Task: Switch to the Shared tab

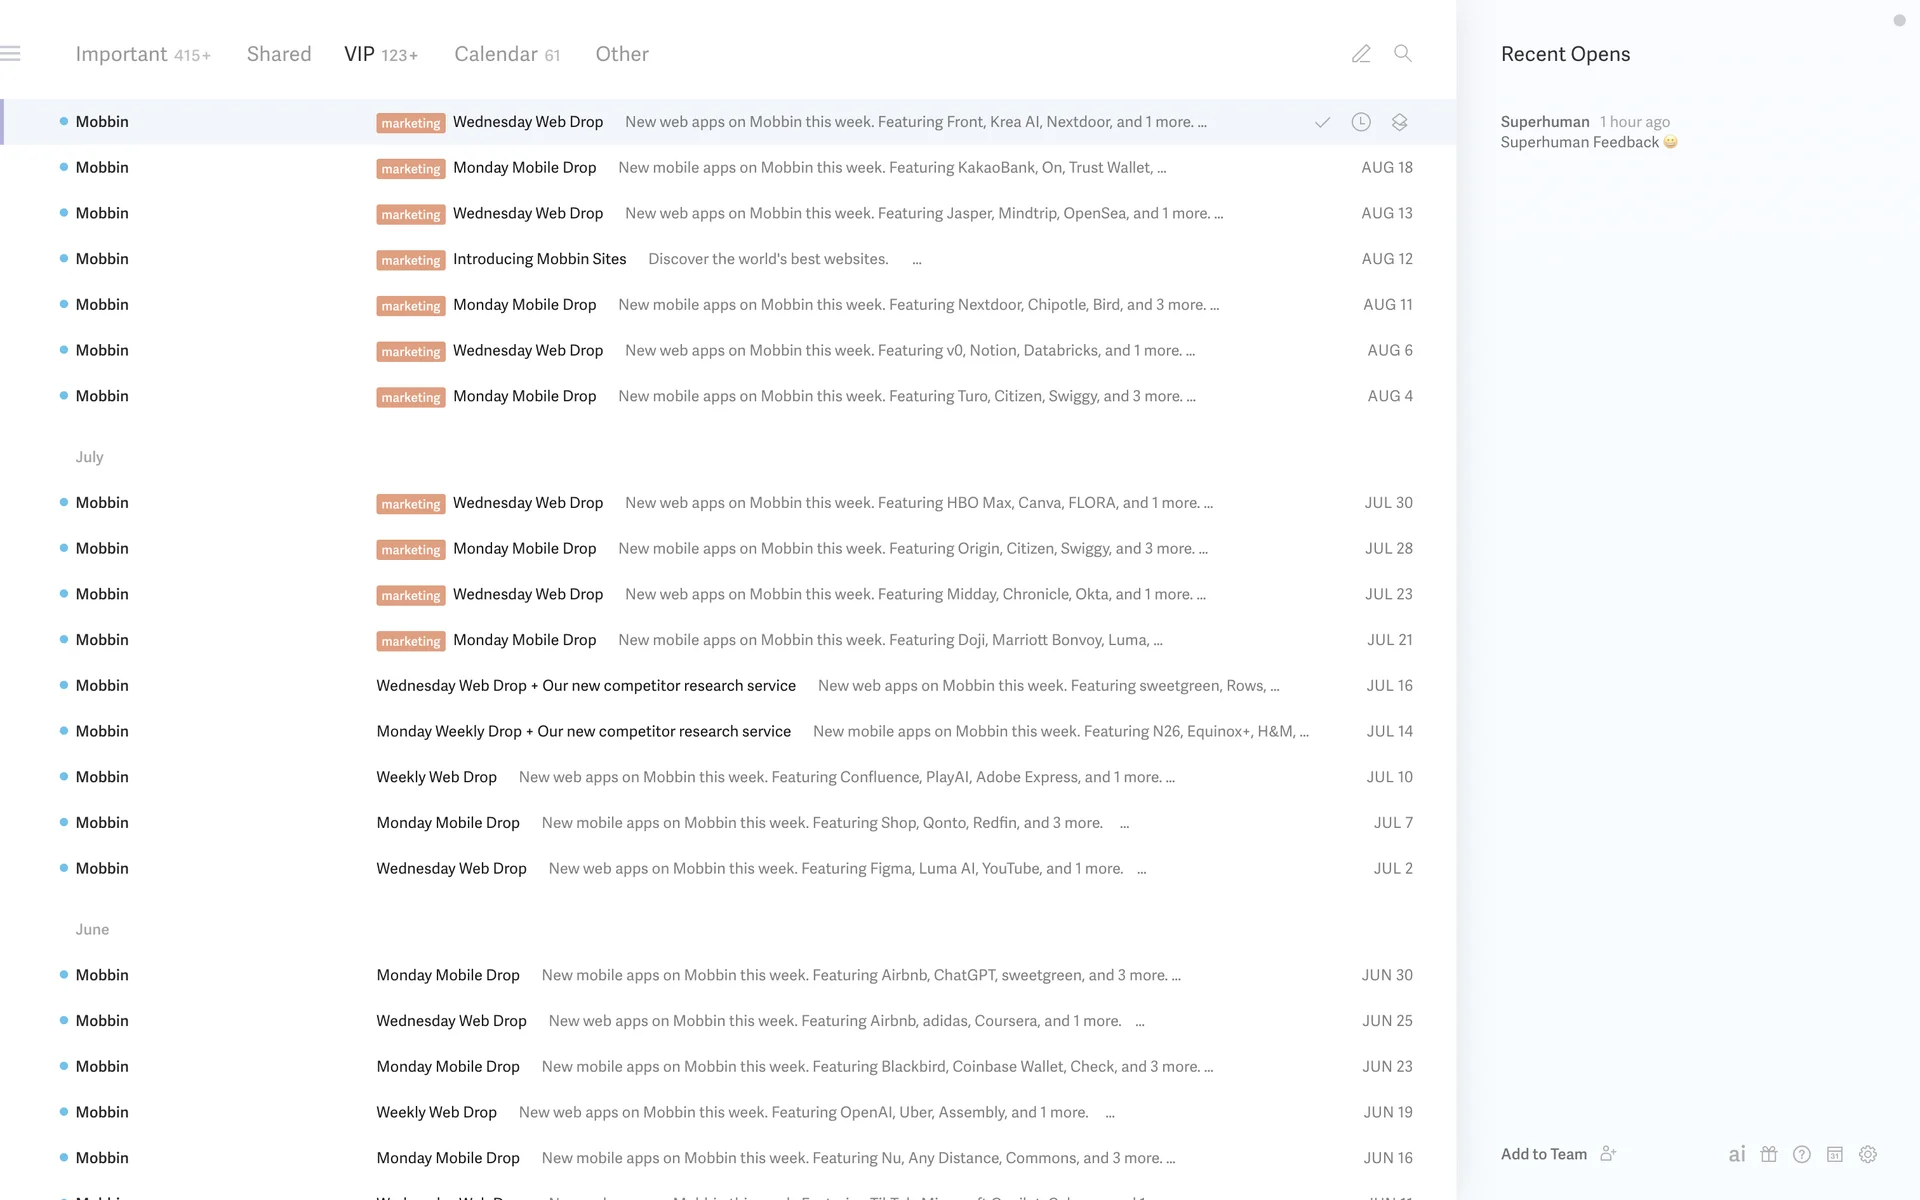Action: tap(279, 54)
